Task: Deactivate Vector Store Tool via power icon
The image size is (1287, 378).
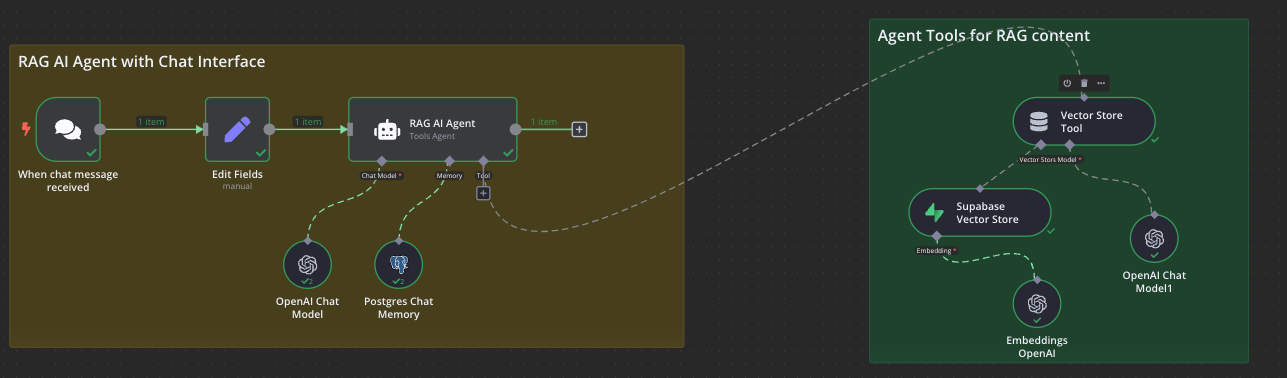Action: tap(1067, 83)
